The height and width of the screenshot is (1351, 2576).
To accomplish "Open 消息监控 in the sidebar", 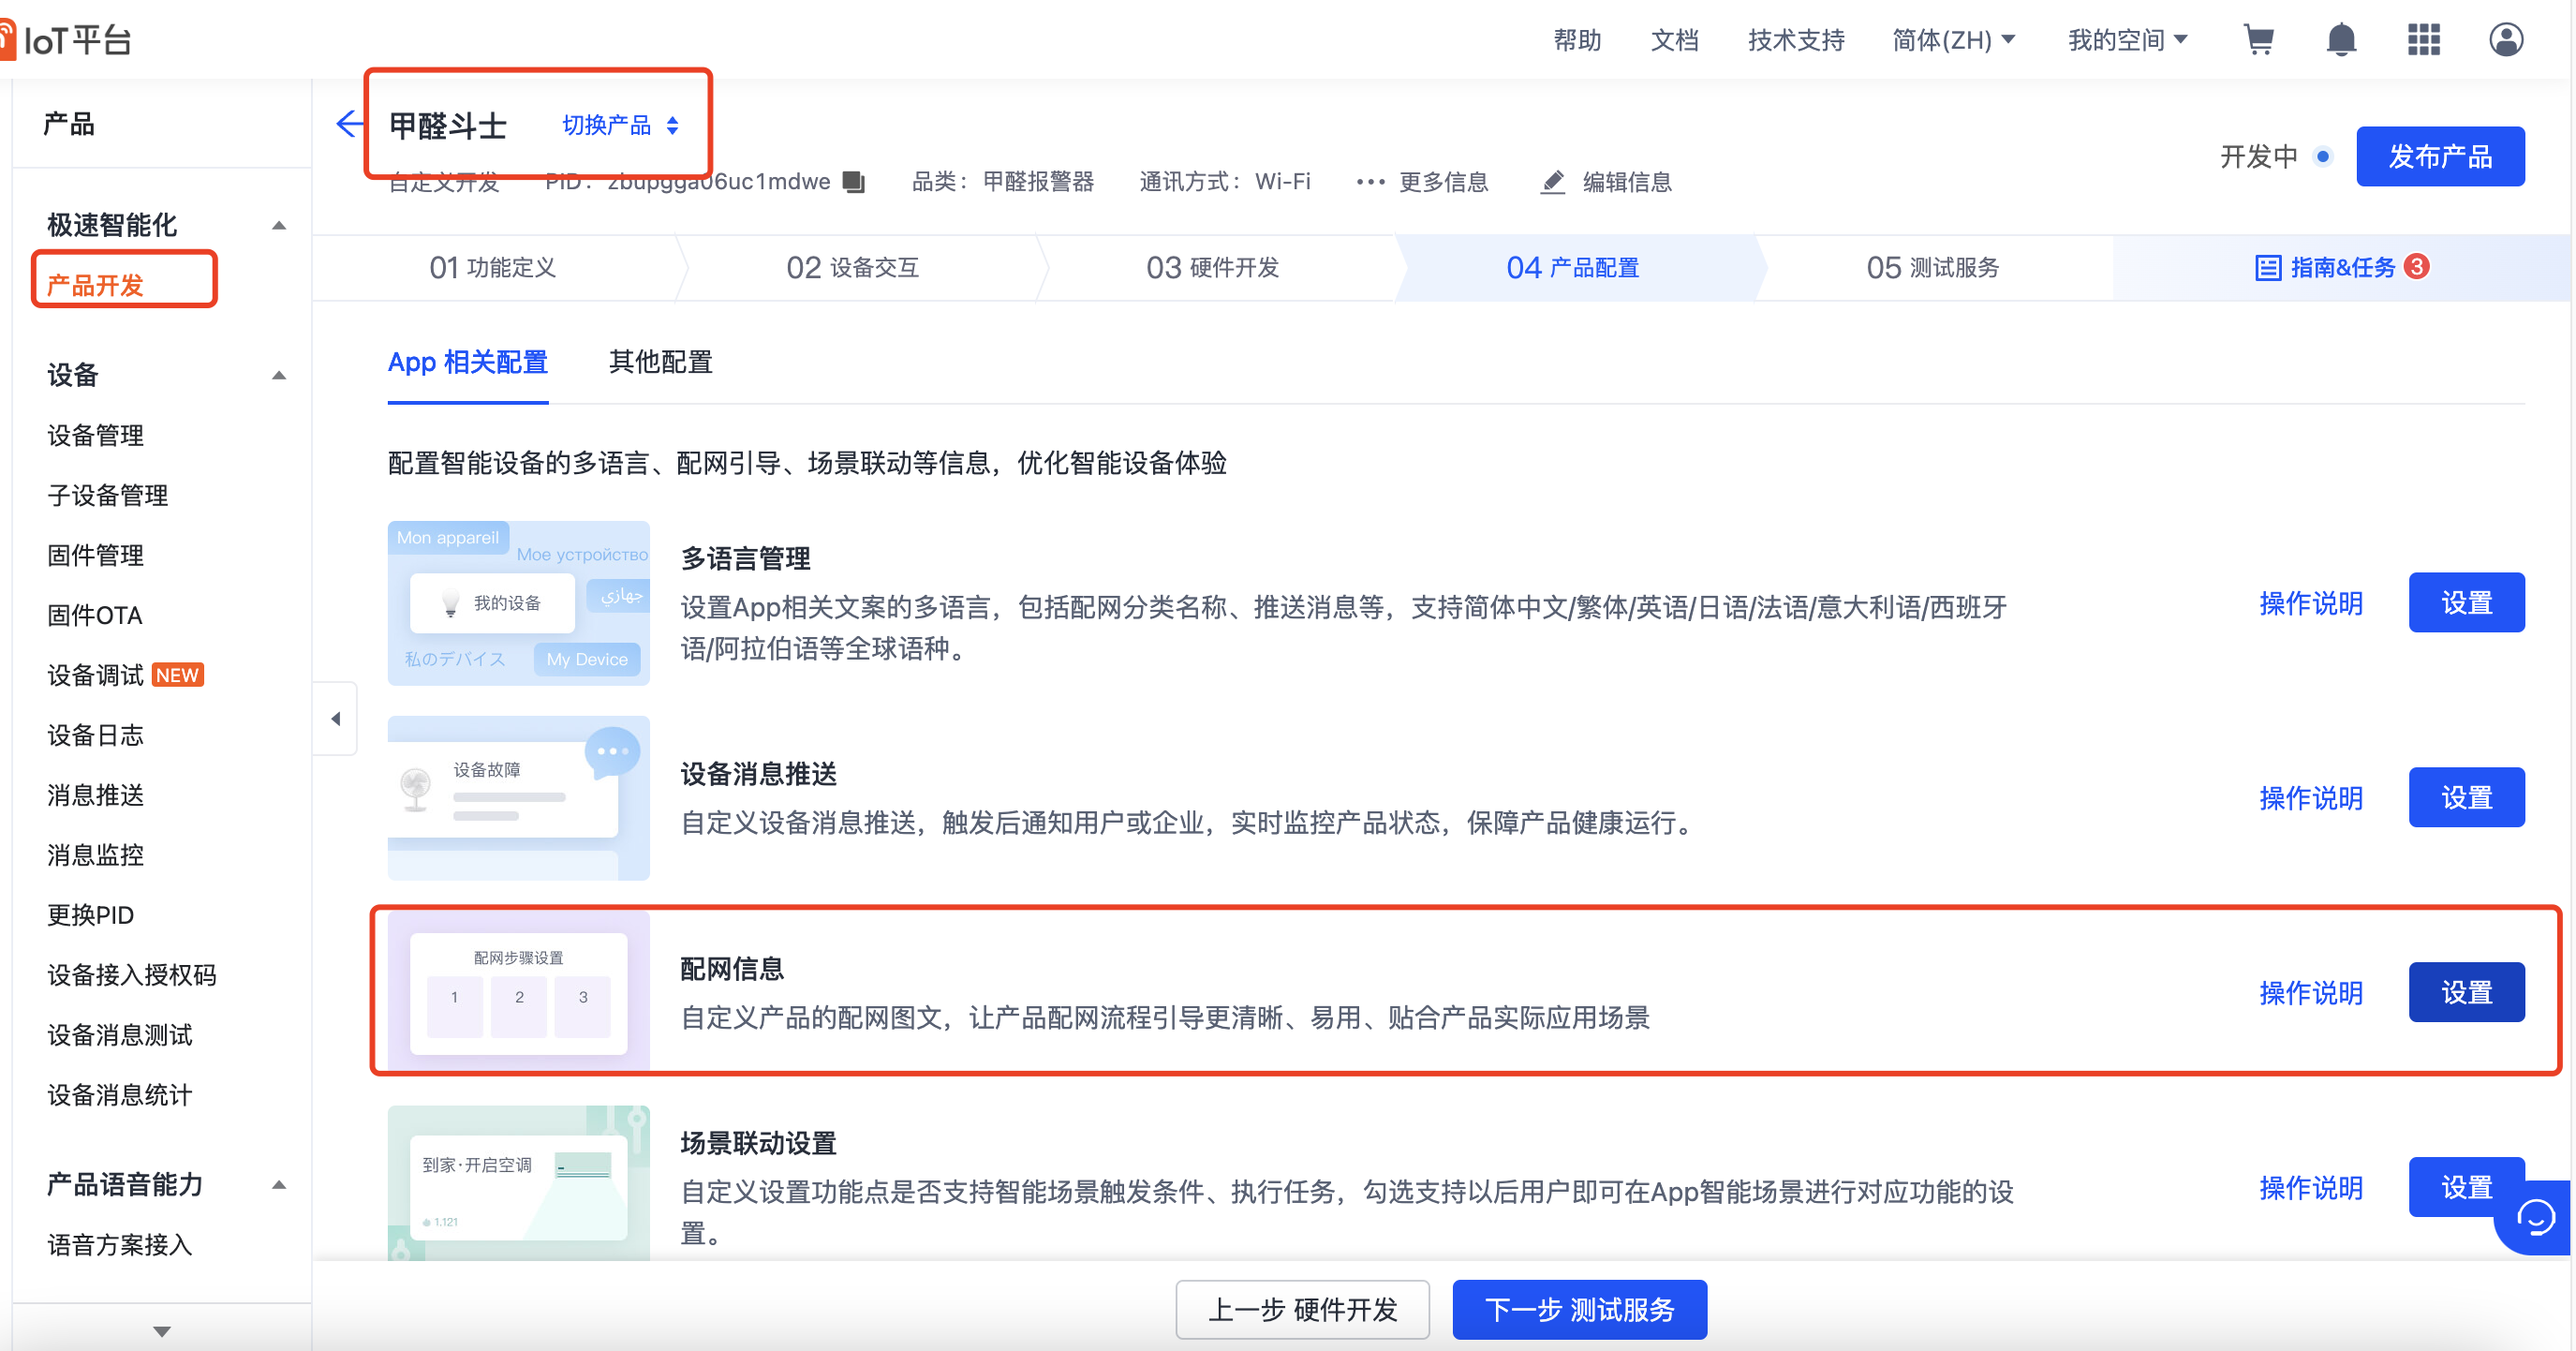I will pos(95,856).
